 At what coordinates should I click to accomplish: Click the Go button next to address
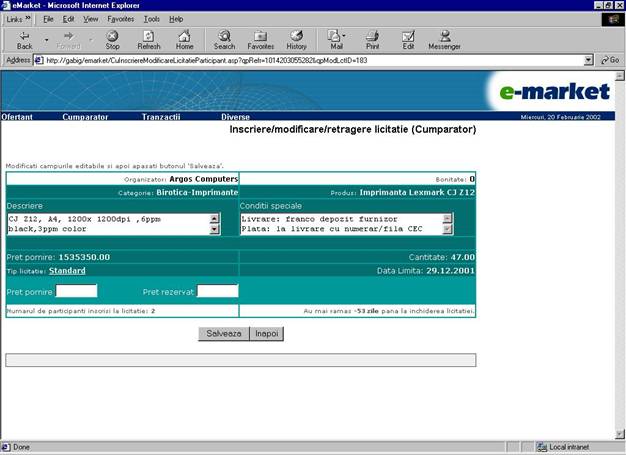coord(607,60)
